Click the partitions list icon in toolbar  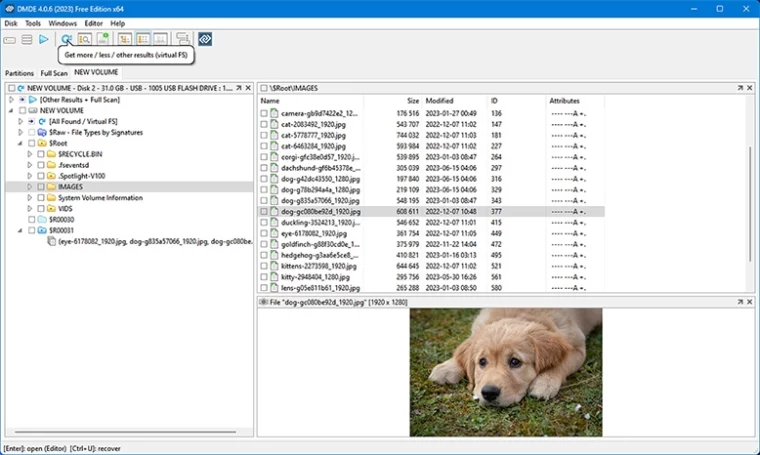pos(26,39)
